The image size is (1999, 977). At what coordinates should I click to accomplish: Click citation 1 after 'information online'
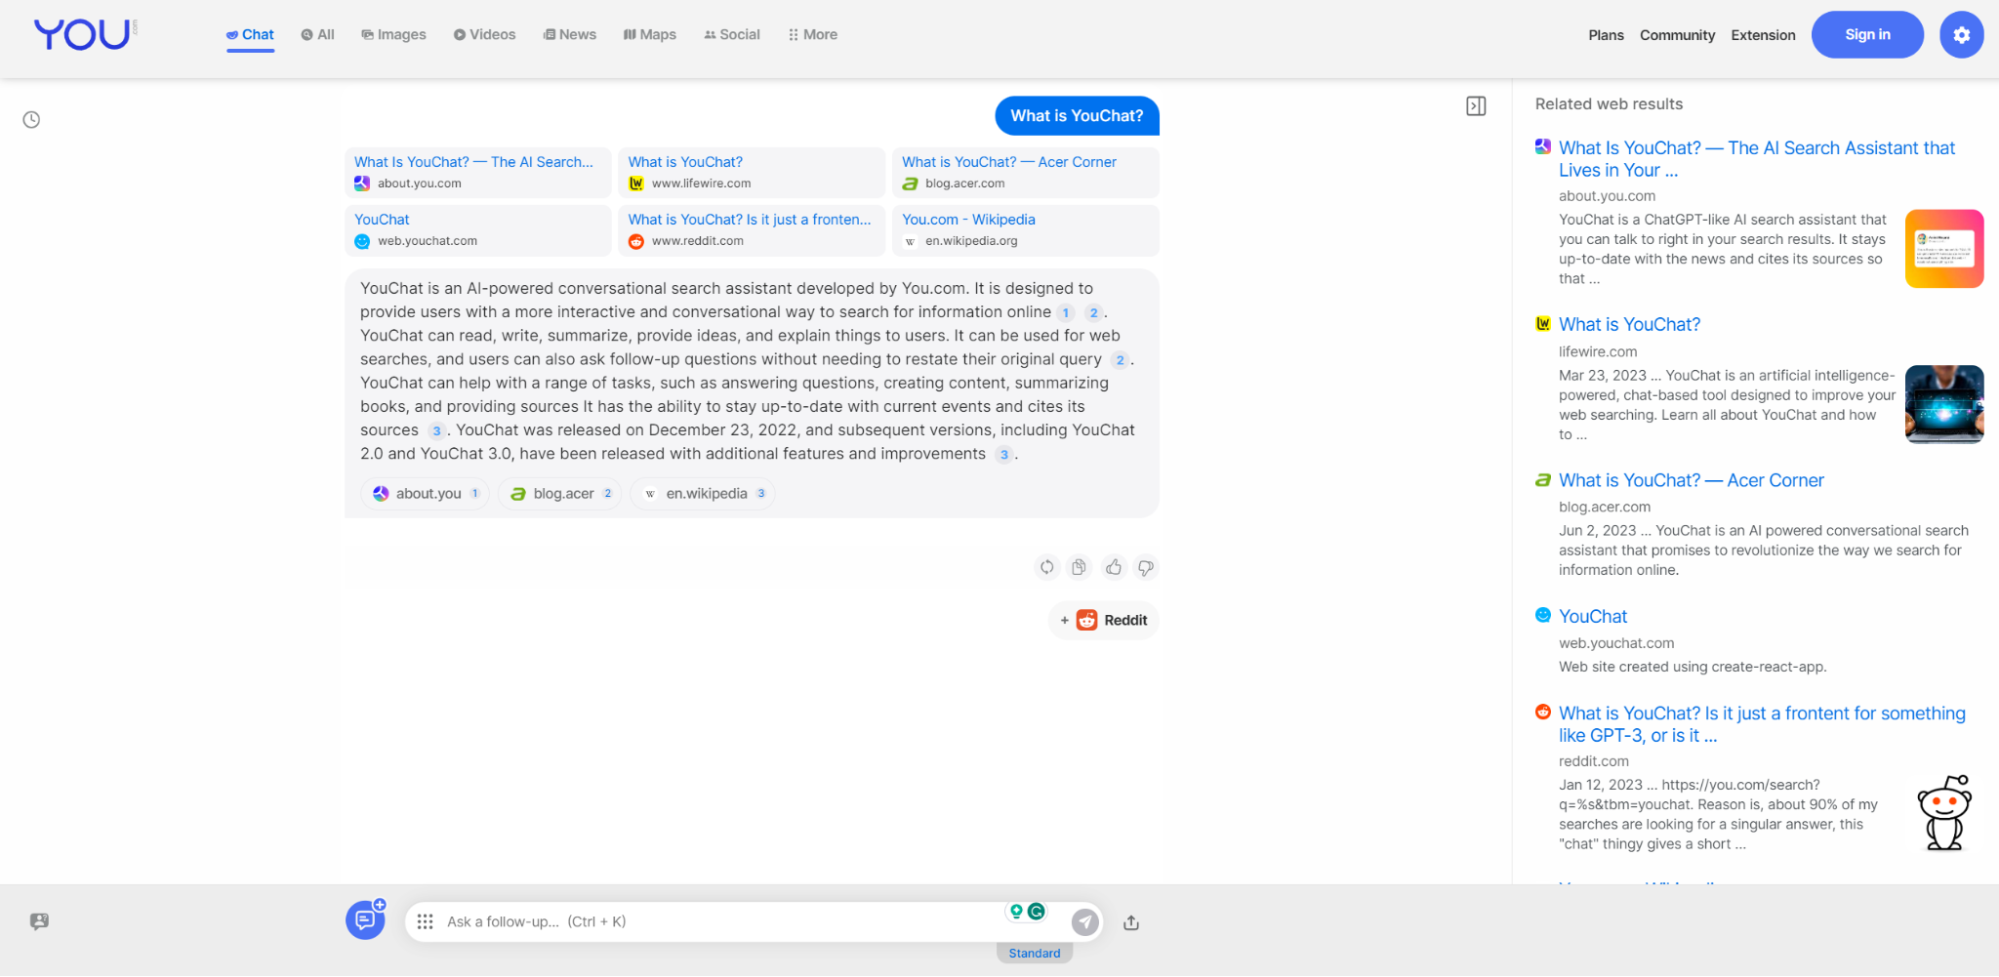(1066, 313)
